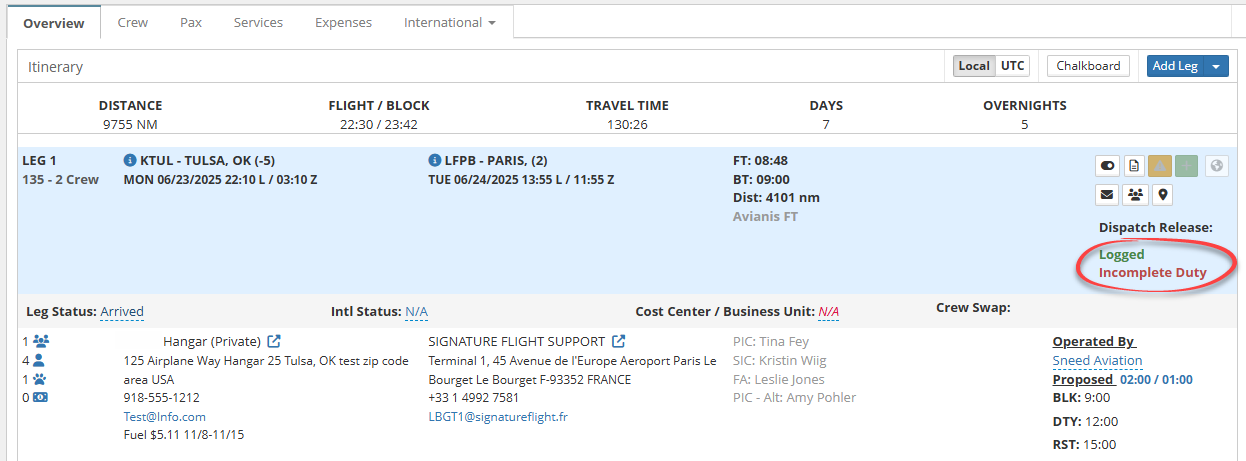Click the LBGT1@signatureflight.fr email link
The height and width of the screenshot is (461, 1246).
tap(498, 417)
